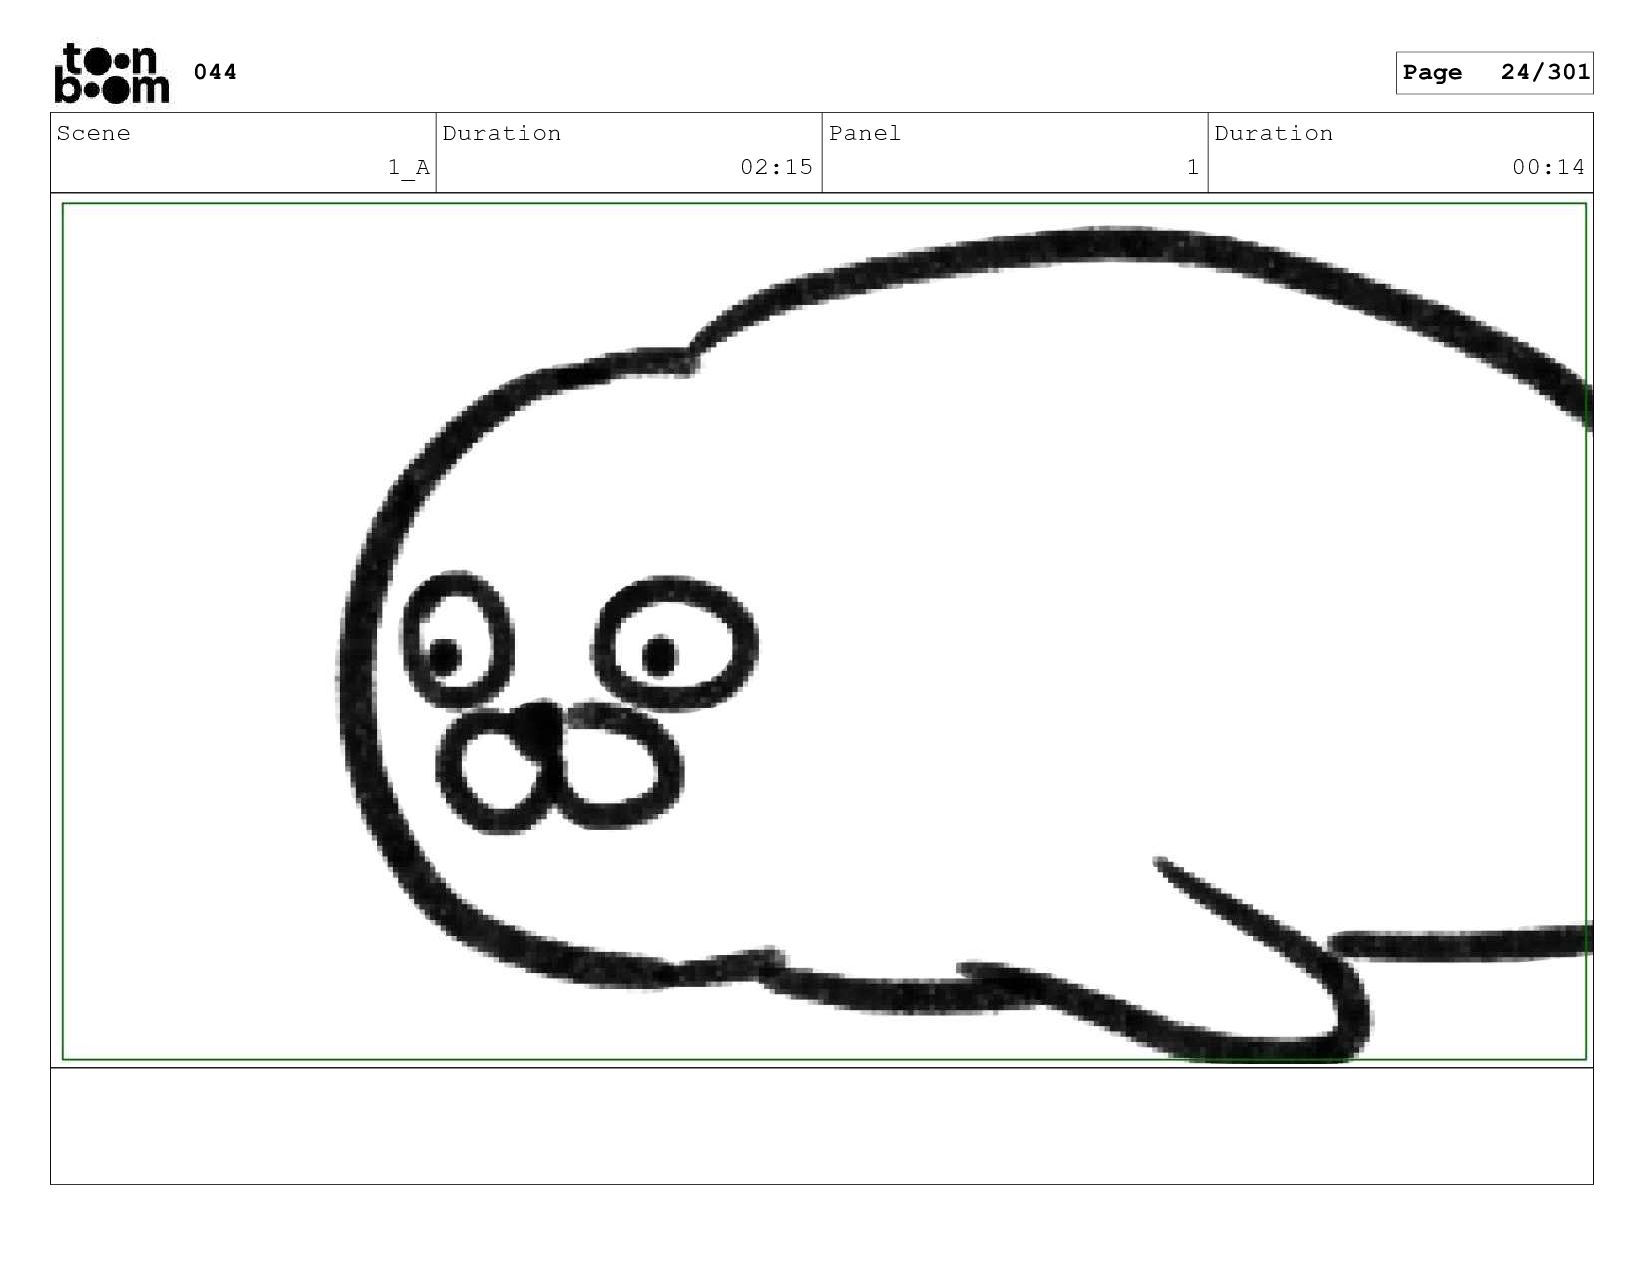Image resolution: width=1646 pixels, height=1275 pixels.
Task: Click the Panel header label
Action: click(865, 134)
